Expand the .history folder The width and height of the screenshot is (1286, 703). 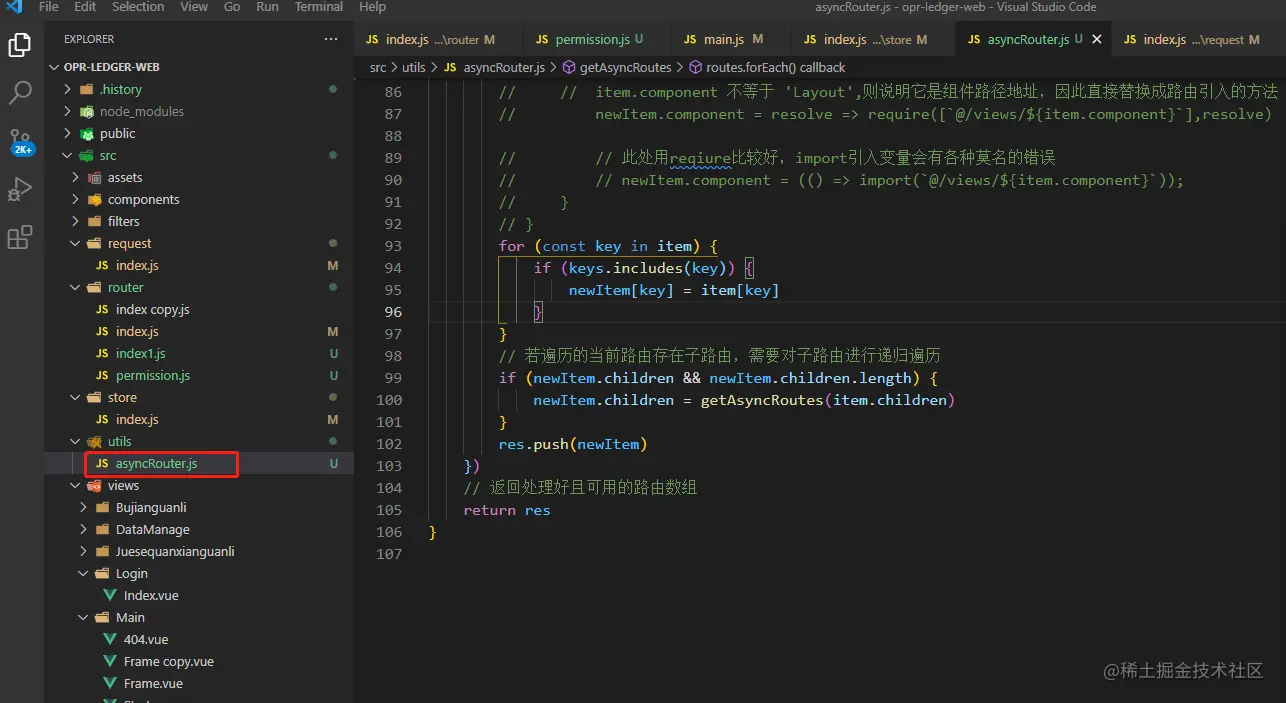120,89
